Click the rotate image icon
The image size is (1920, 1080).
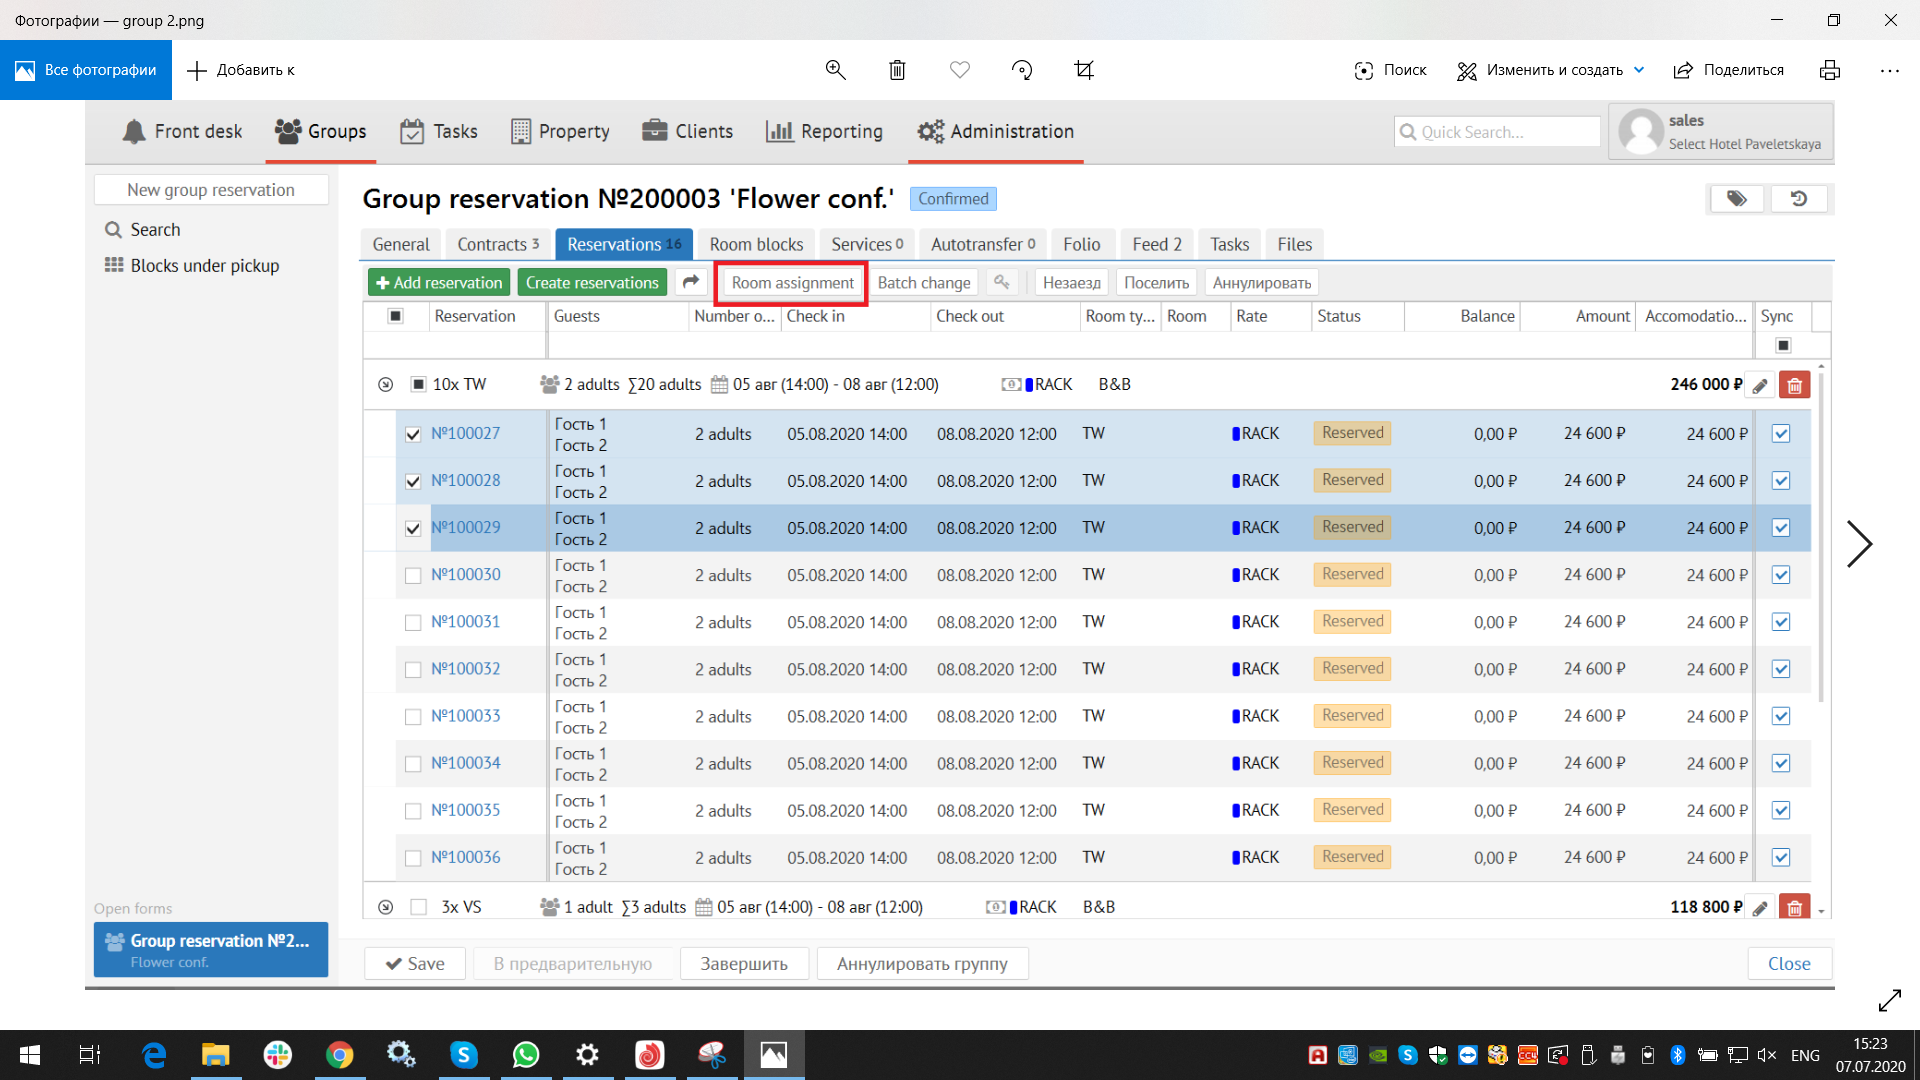click(1021, 70)
